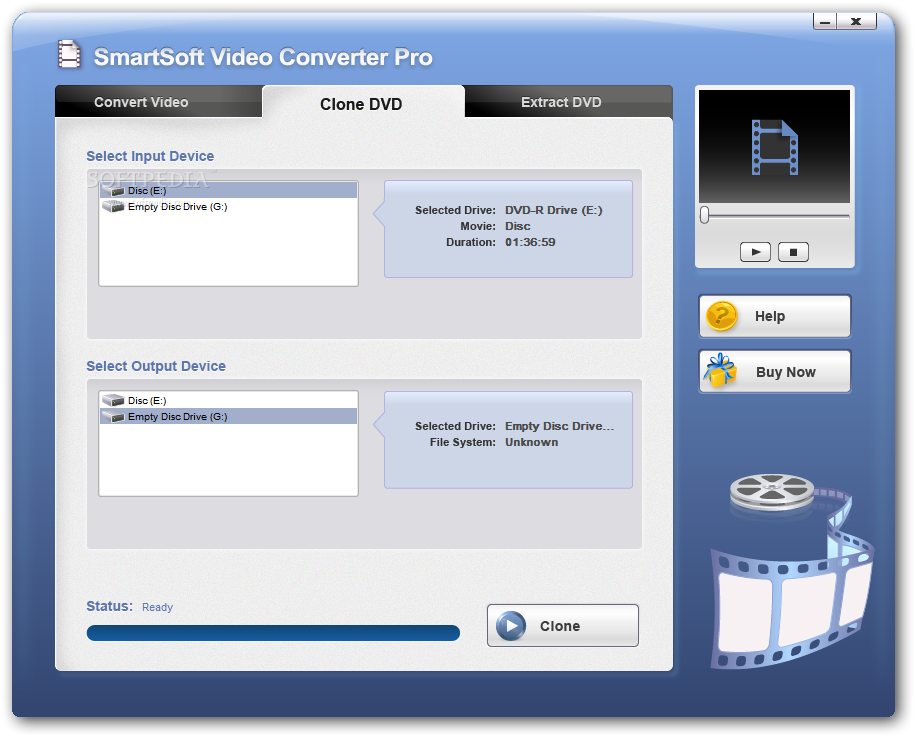Viewport: 915px width, 737px height.
Task: Click drive icon for input Empty Disc Drive
Action: pos(113,207)
